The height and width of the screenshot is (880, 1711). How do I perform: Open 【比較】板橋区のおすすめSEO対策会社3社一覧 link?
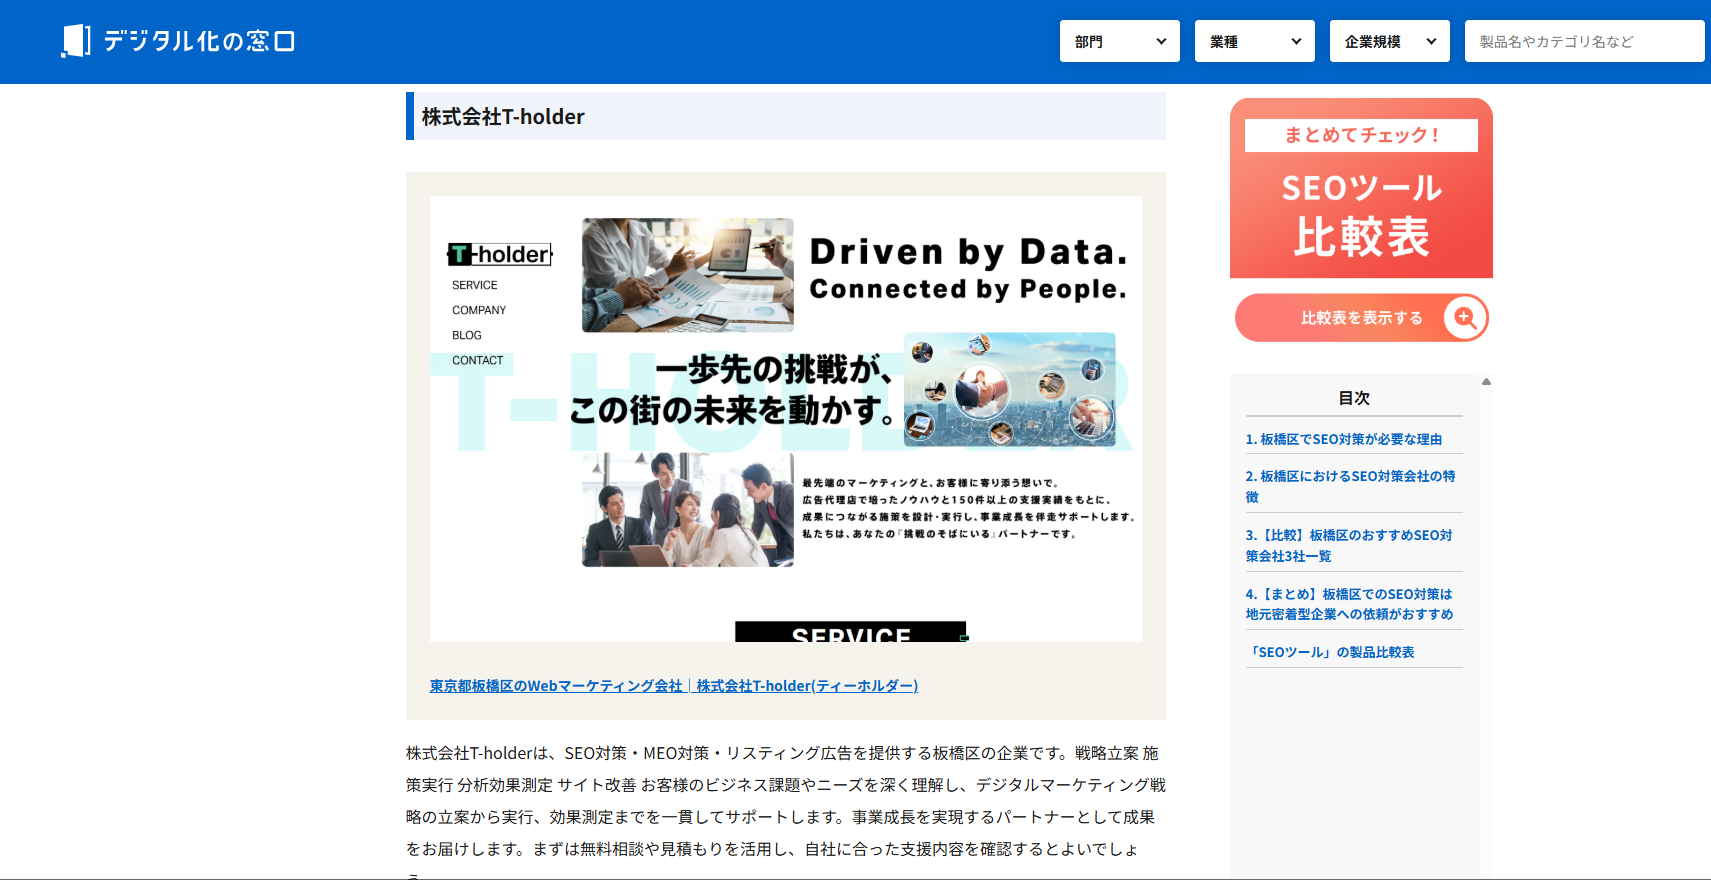coord(1348,545)
